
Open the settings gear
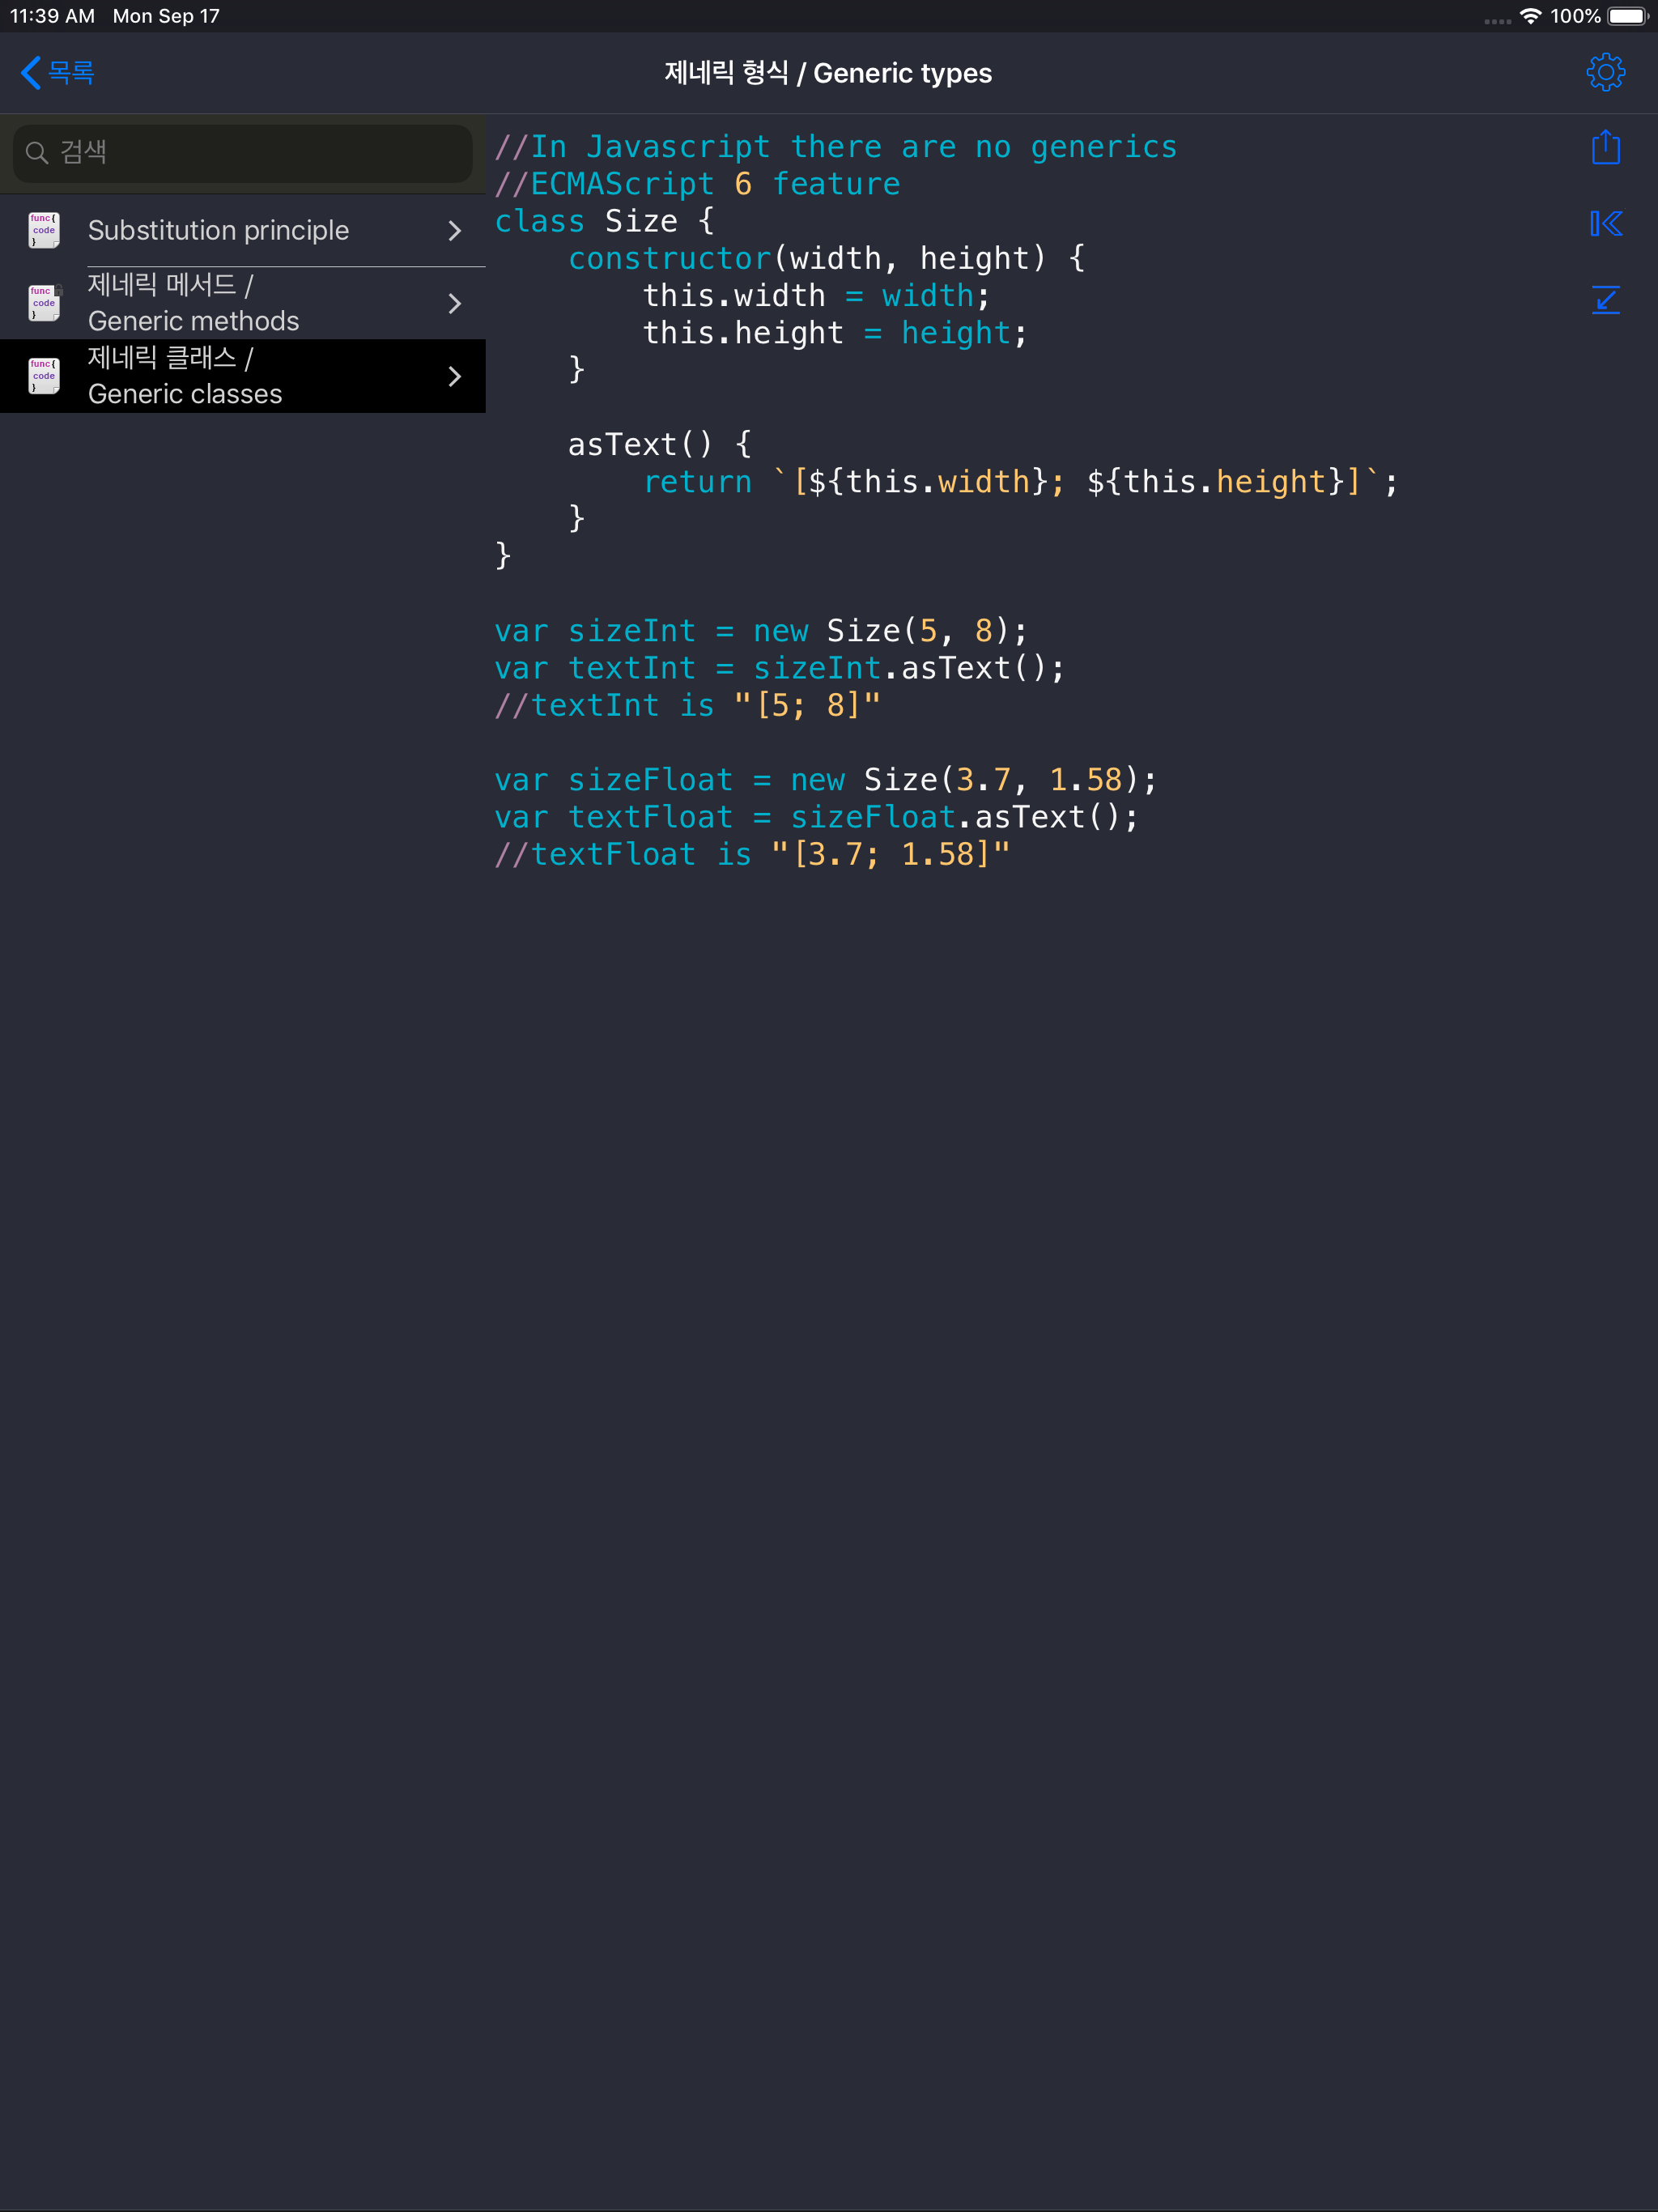pos(1605,72)
